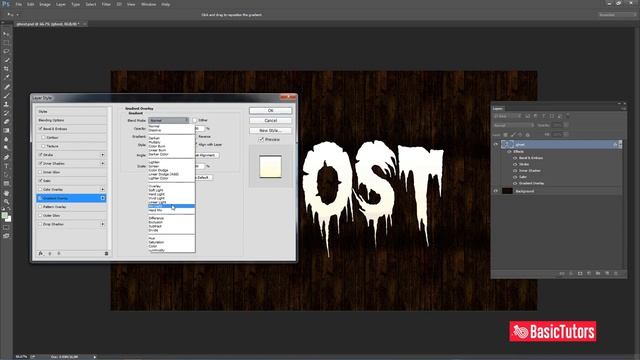Click the trash icon in Layer Style dialog
The height and width of the screenshot is (360, 640).
107,253
